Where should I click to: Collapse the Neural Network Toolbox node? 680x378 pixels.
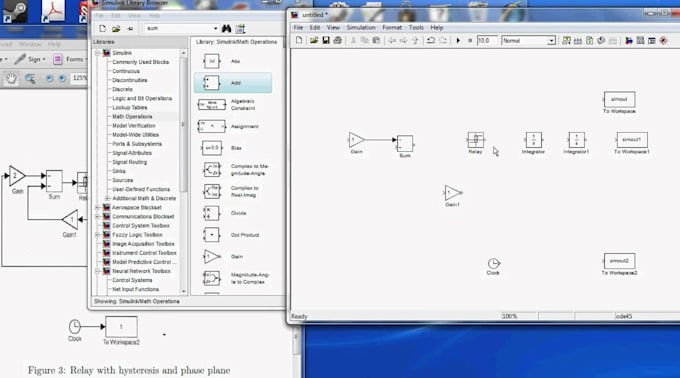[98, 271]
